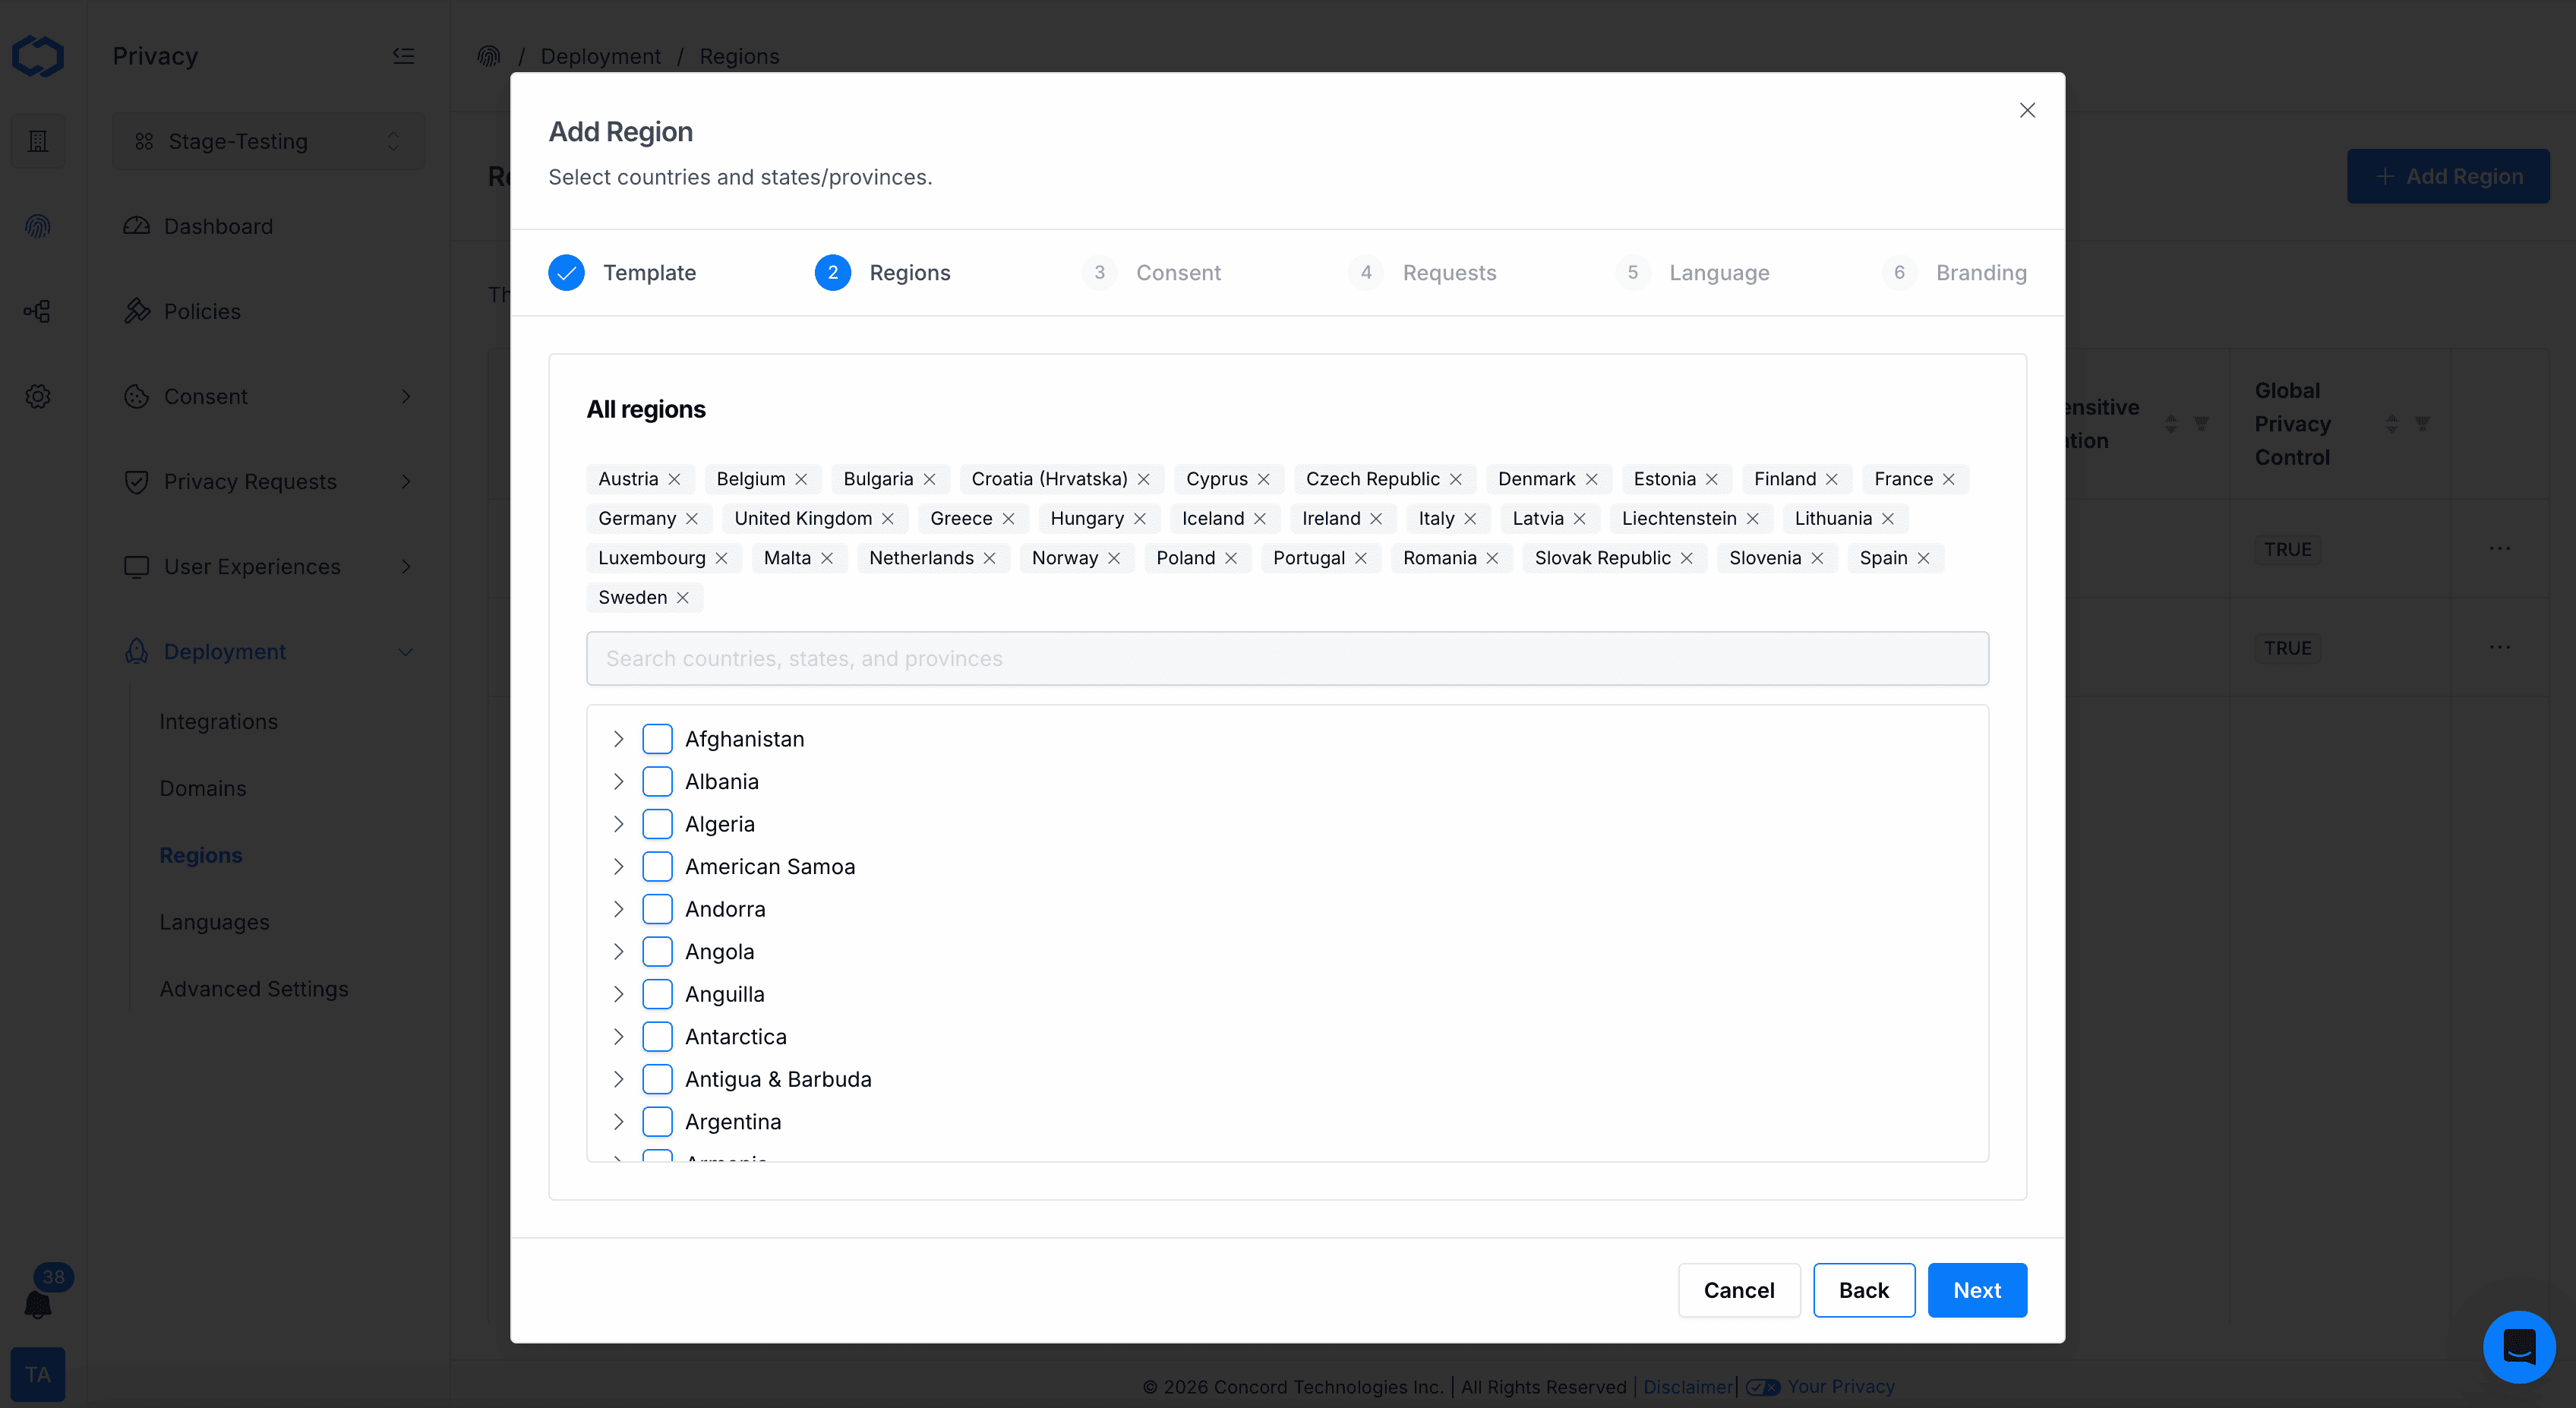Click the Next button
Viewport: 2576px width, 1408px height.
point(1976,1290)
